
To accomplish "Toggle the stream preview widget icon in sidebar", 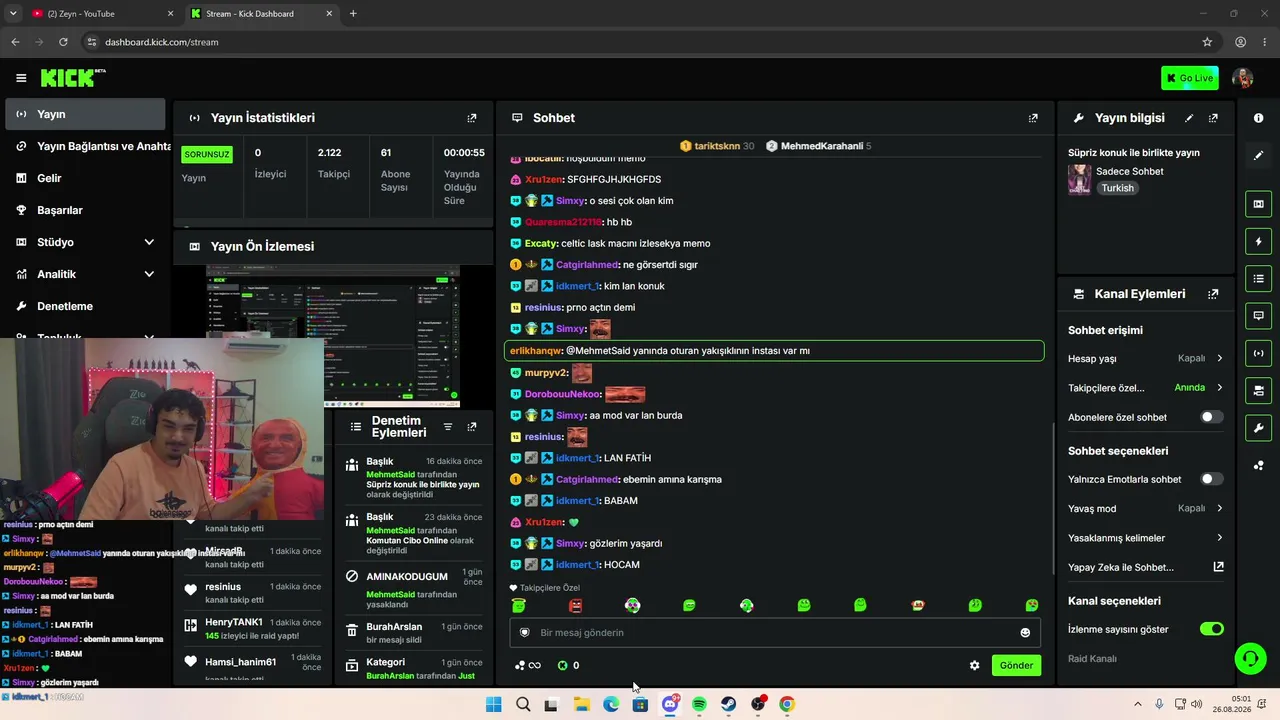I will coord(1258,204).
